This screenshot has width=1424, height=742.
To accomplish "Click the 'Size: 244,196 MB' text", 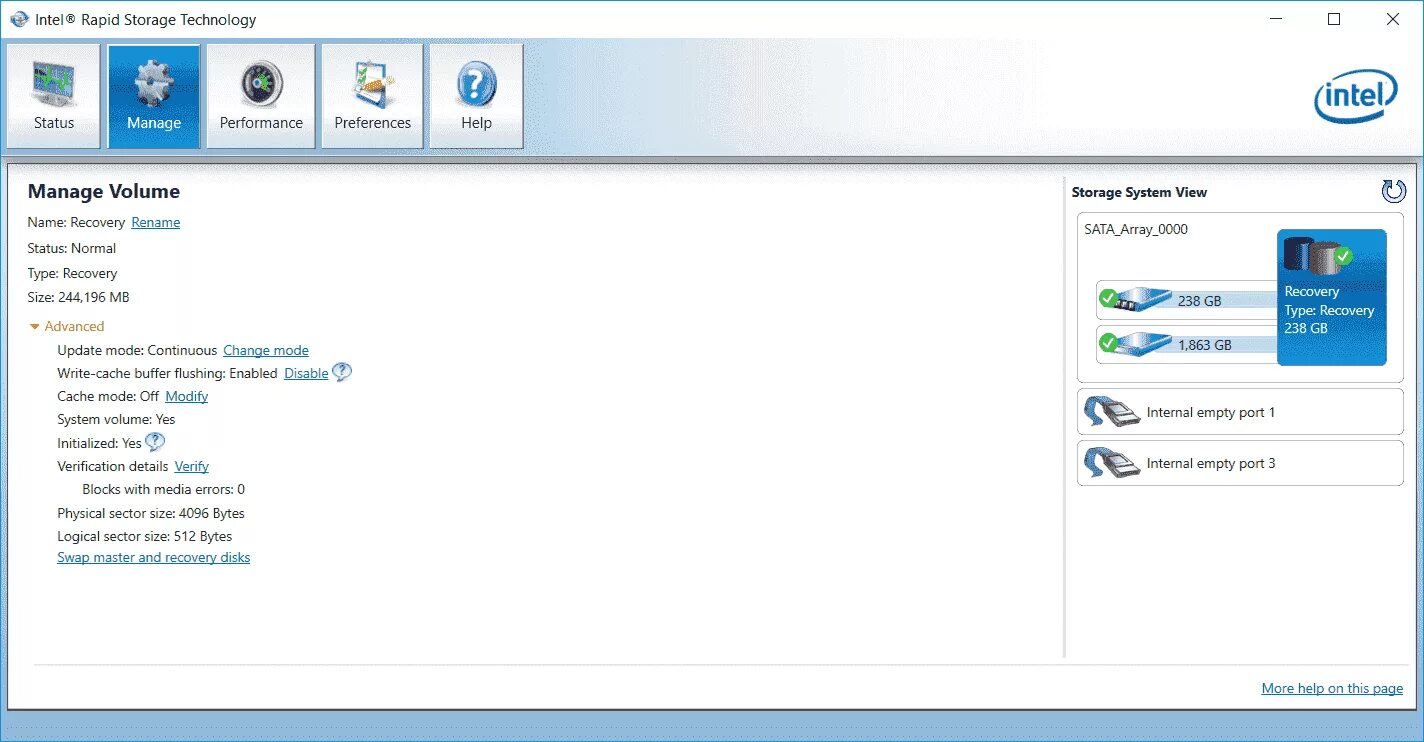I will [x=79, y=297].
